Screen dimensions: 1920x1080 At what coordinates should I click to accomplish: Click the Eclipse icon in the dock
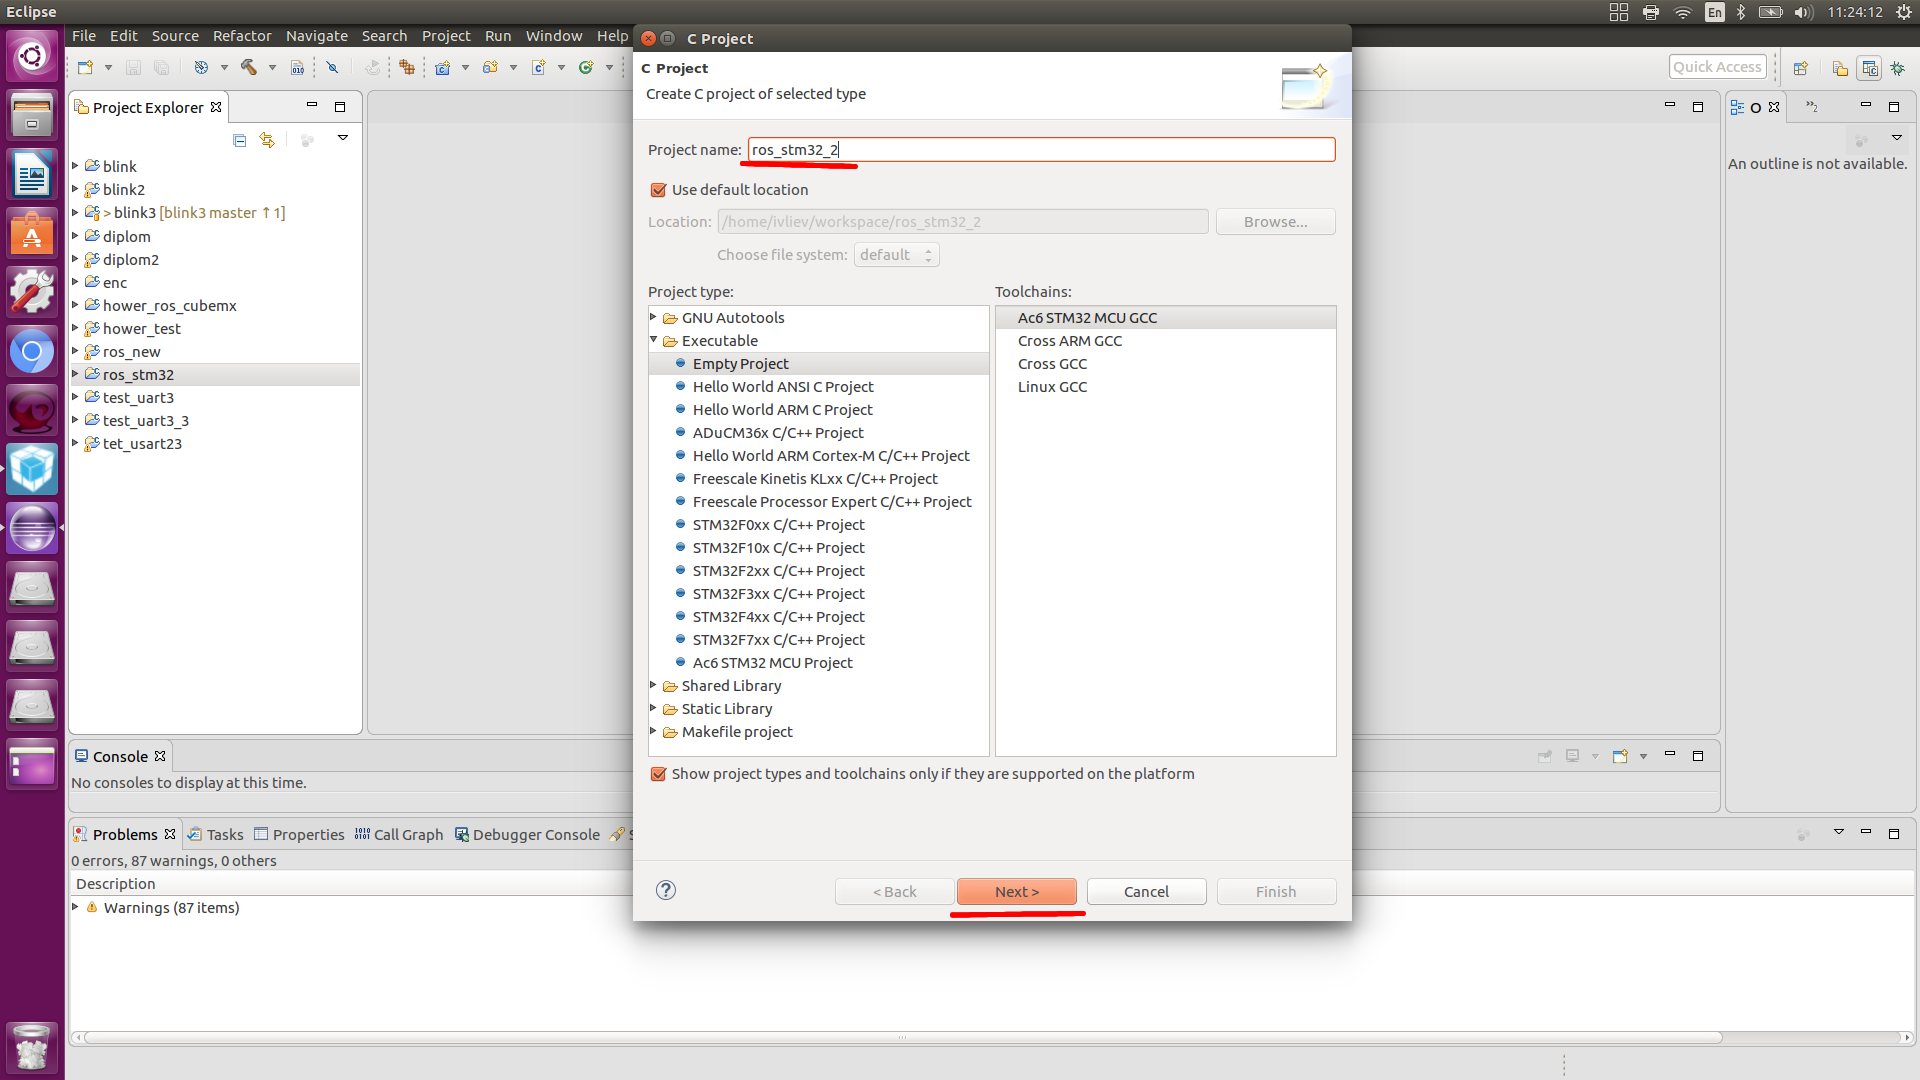32,528
